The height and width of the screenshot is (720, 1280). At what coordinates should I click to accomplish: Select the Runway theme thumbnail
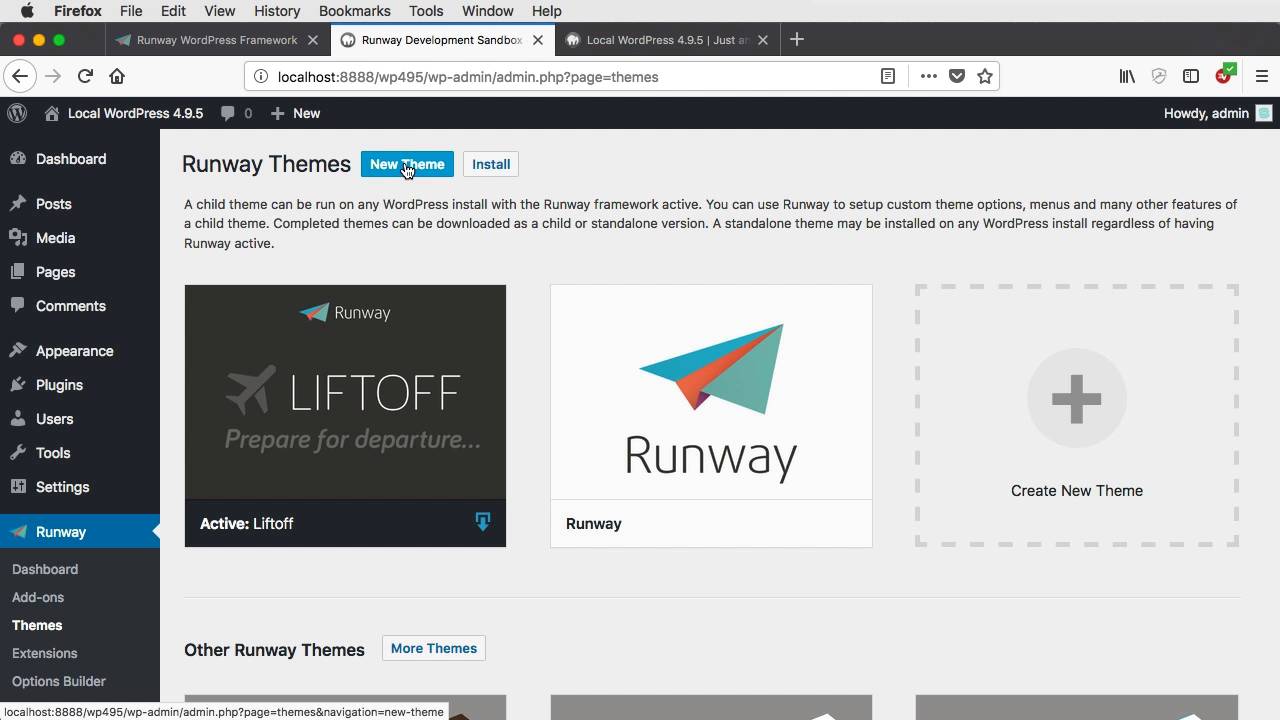coord(711,392)
